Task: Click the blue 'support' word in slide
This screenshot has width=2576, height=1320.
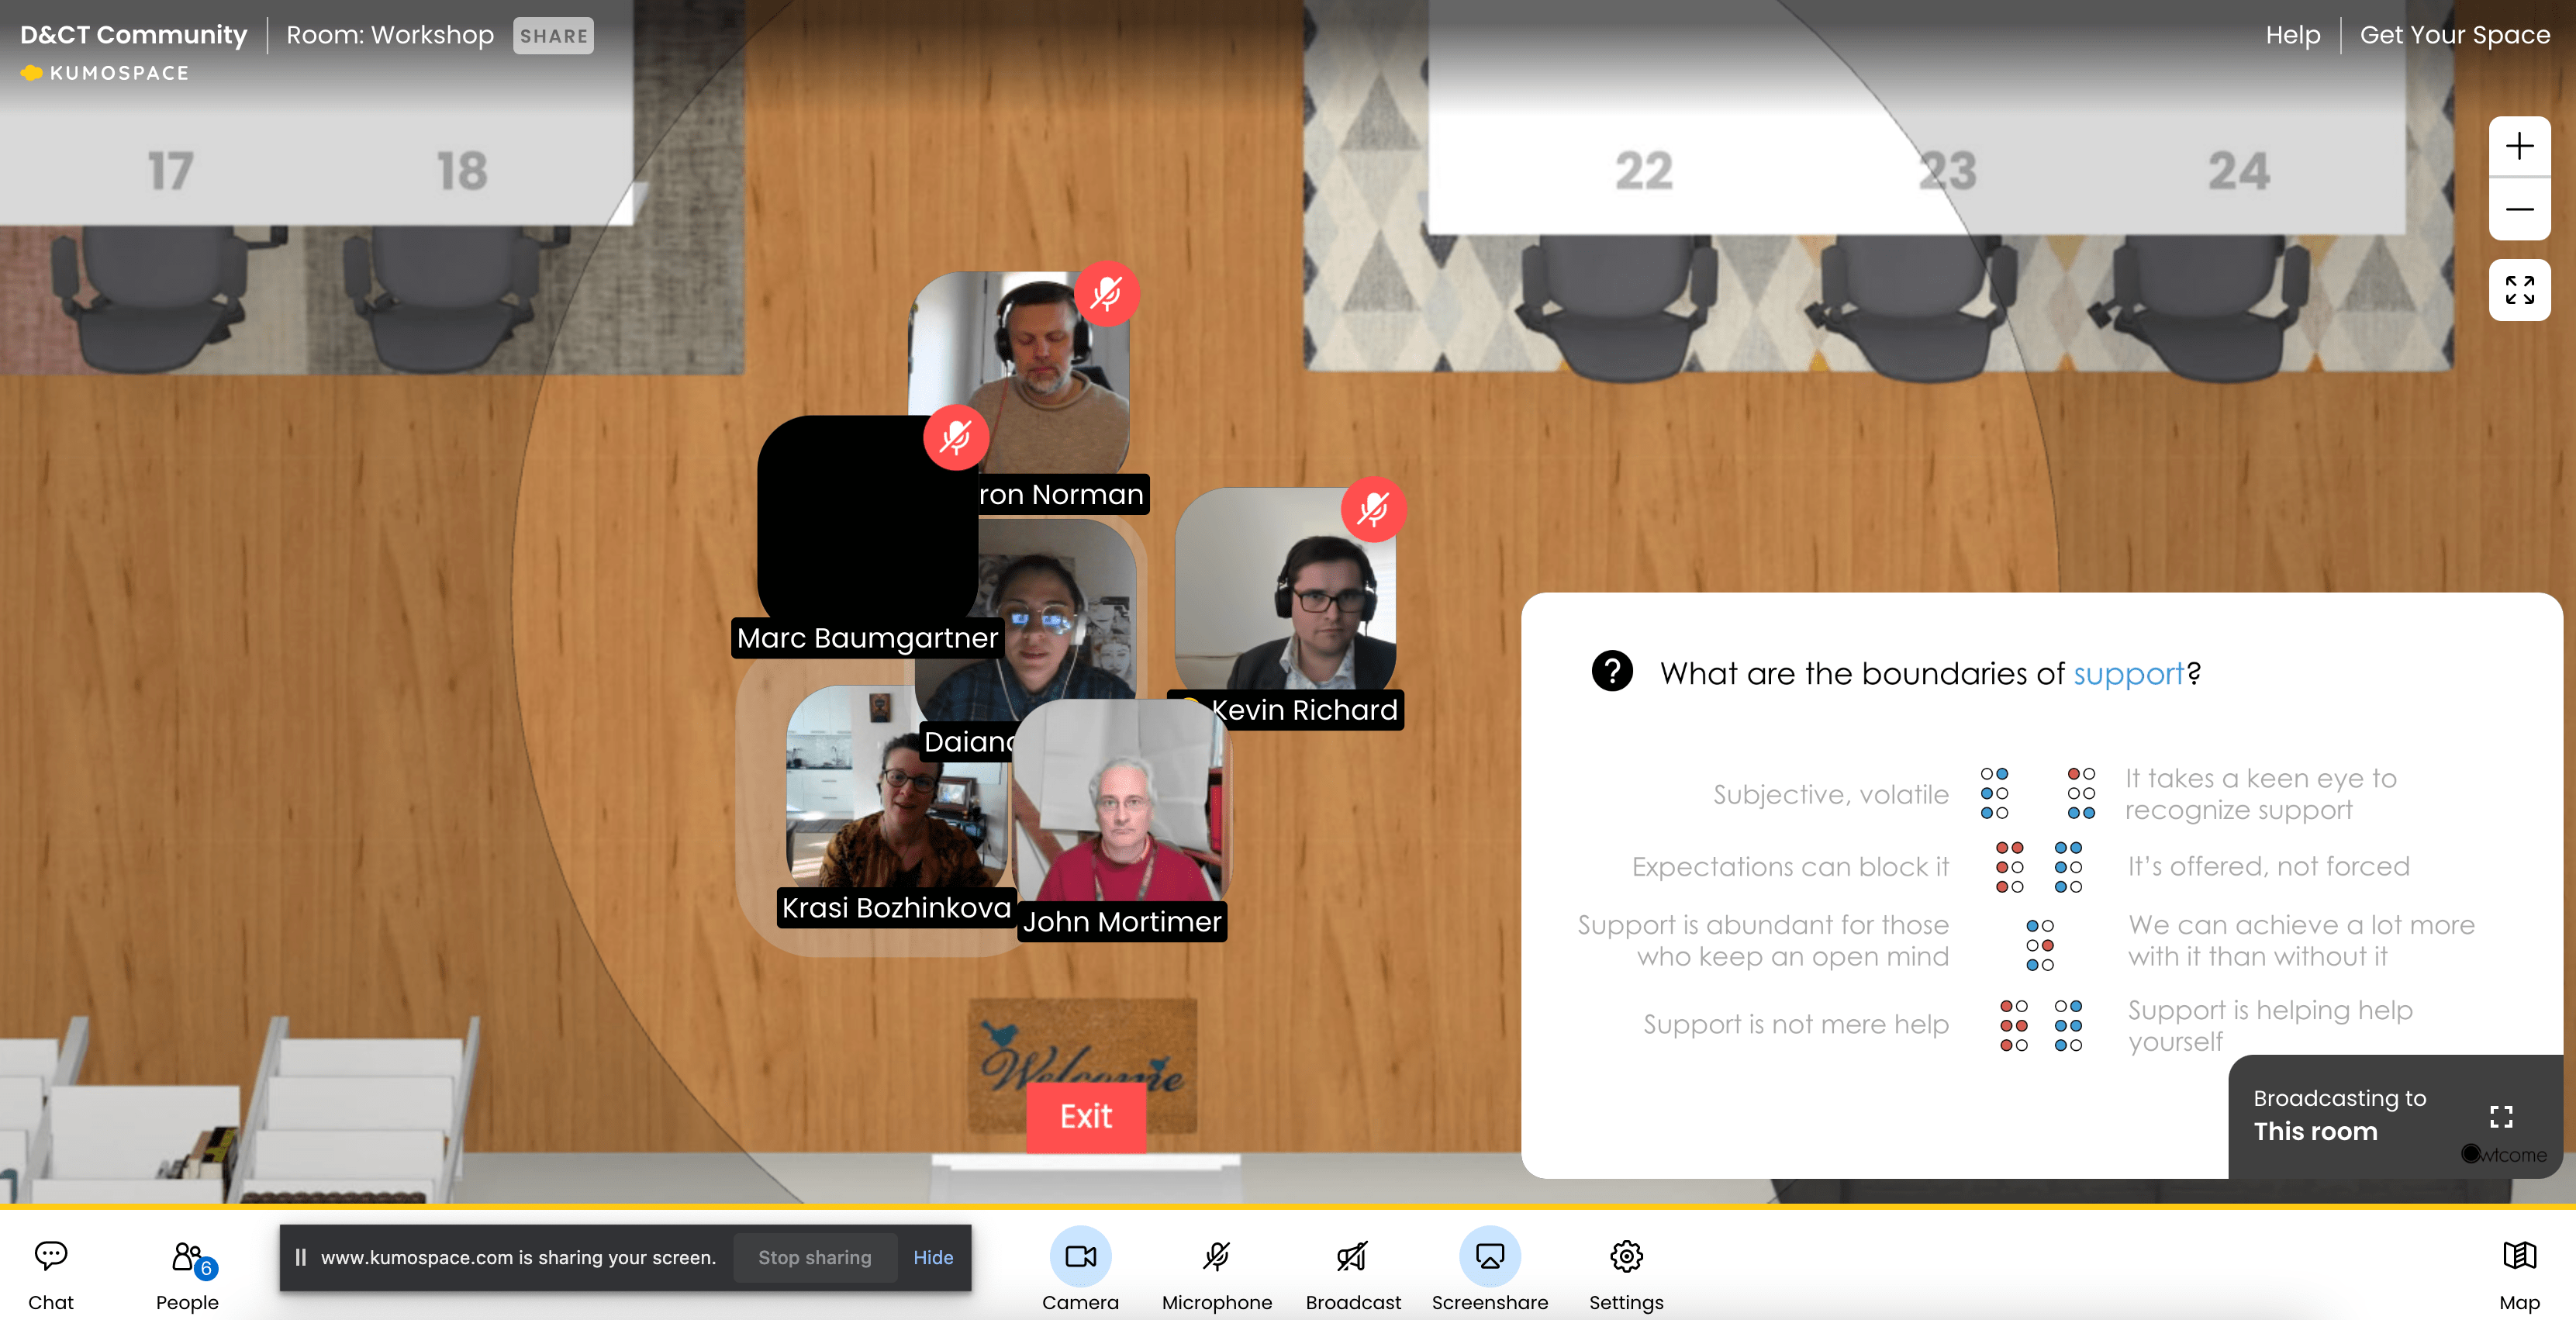Action: click(x=2128, y=674)
